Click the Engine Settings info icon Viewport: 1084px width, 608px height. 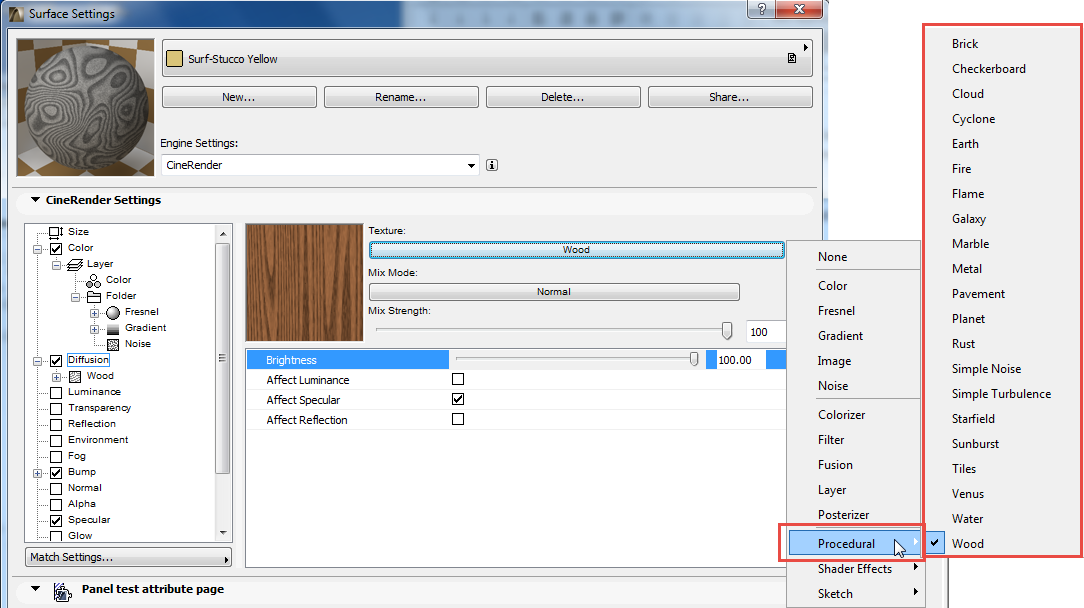[x=492, y=165]
